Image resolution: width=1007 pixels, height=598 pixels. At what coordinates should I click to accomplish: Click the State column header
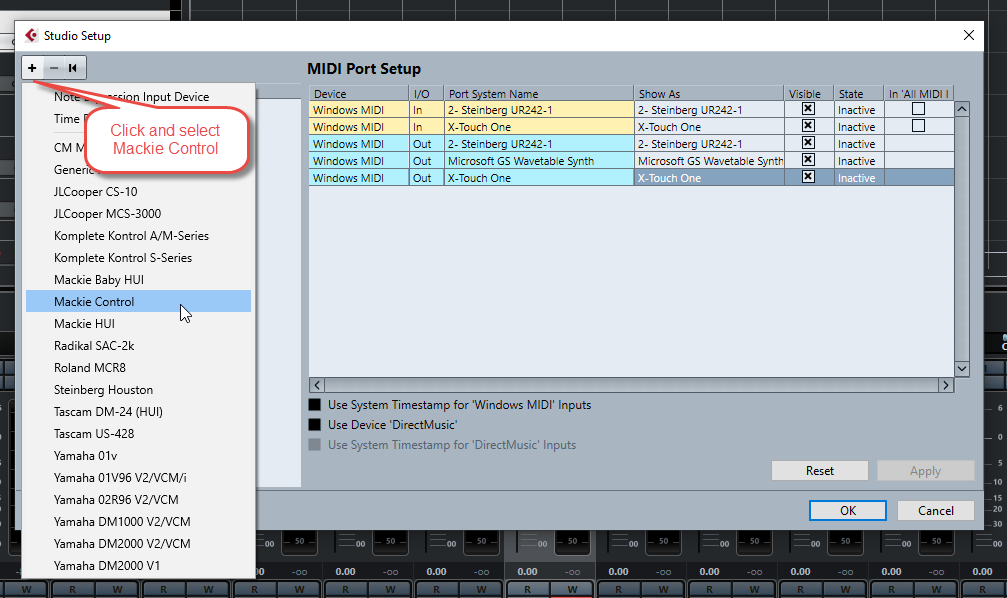(x=859, y=94)
